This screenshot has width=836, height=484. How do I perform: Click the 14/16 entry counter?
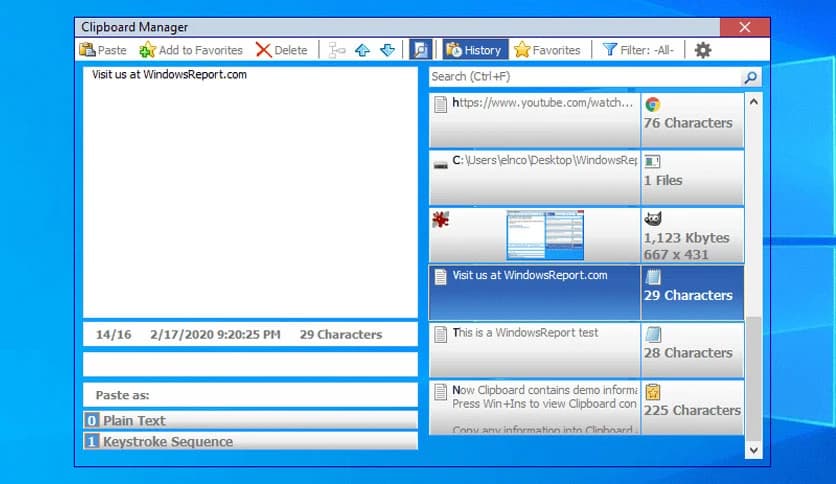[113, 335]
